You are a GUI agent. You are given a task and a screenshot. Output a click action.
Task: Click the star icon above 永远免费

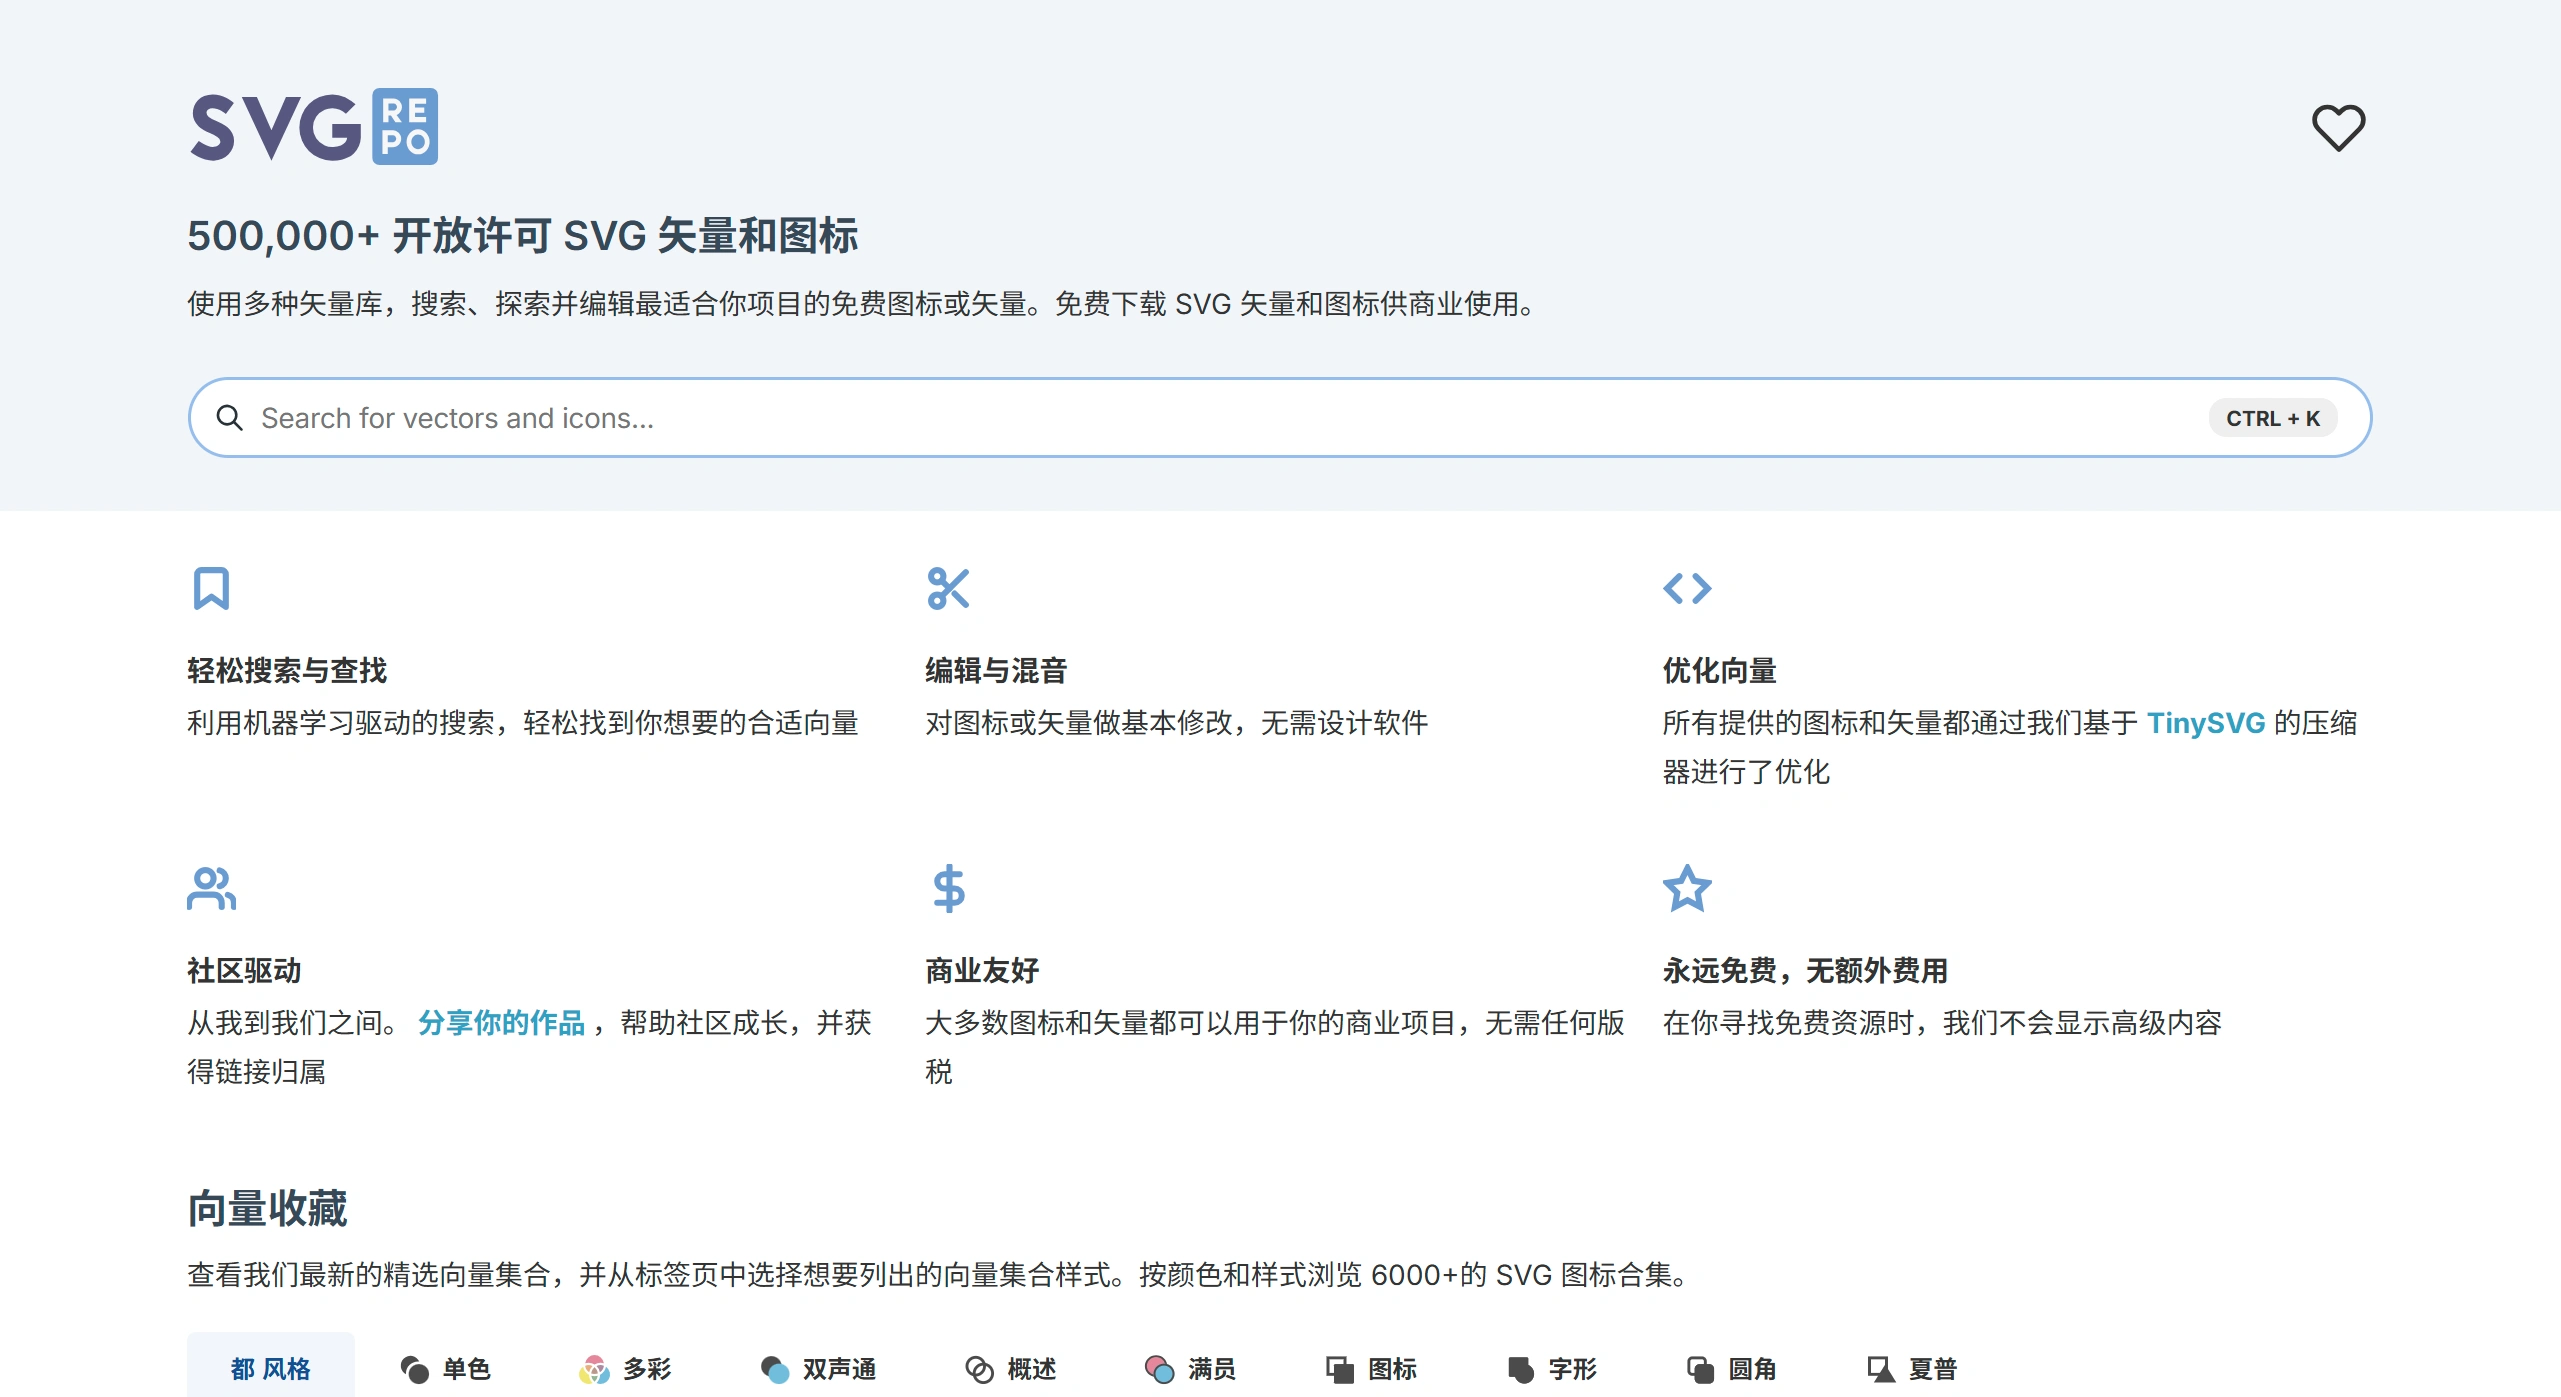point(1686,888)
